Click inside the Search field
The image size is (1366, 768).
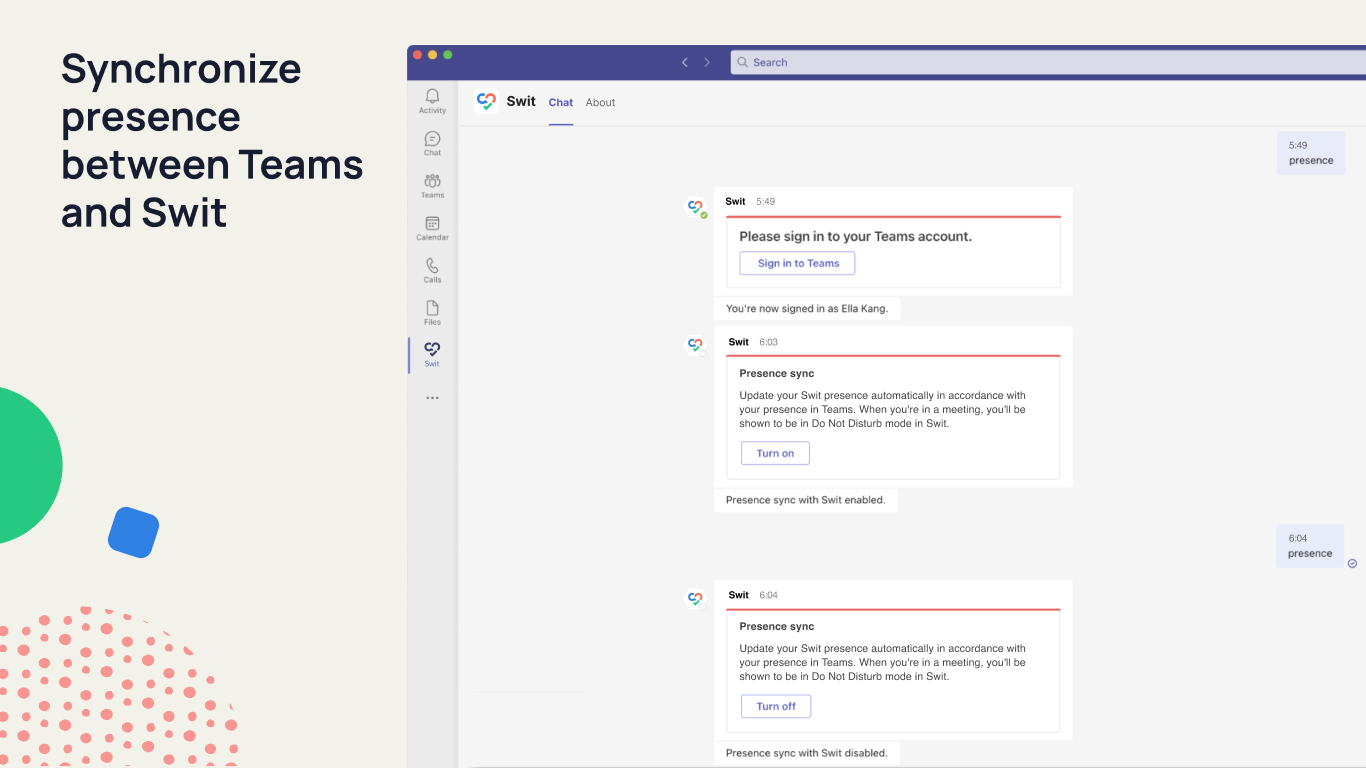pos(1048,62)
